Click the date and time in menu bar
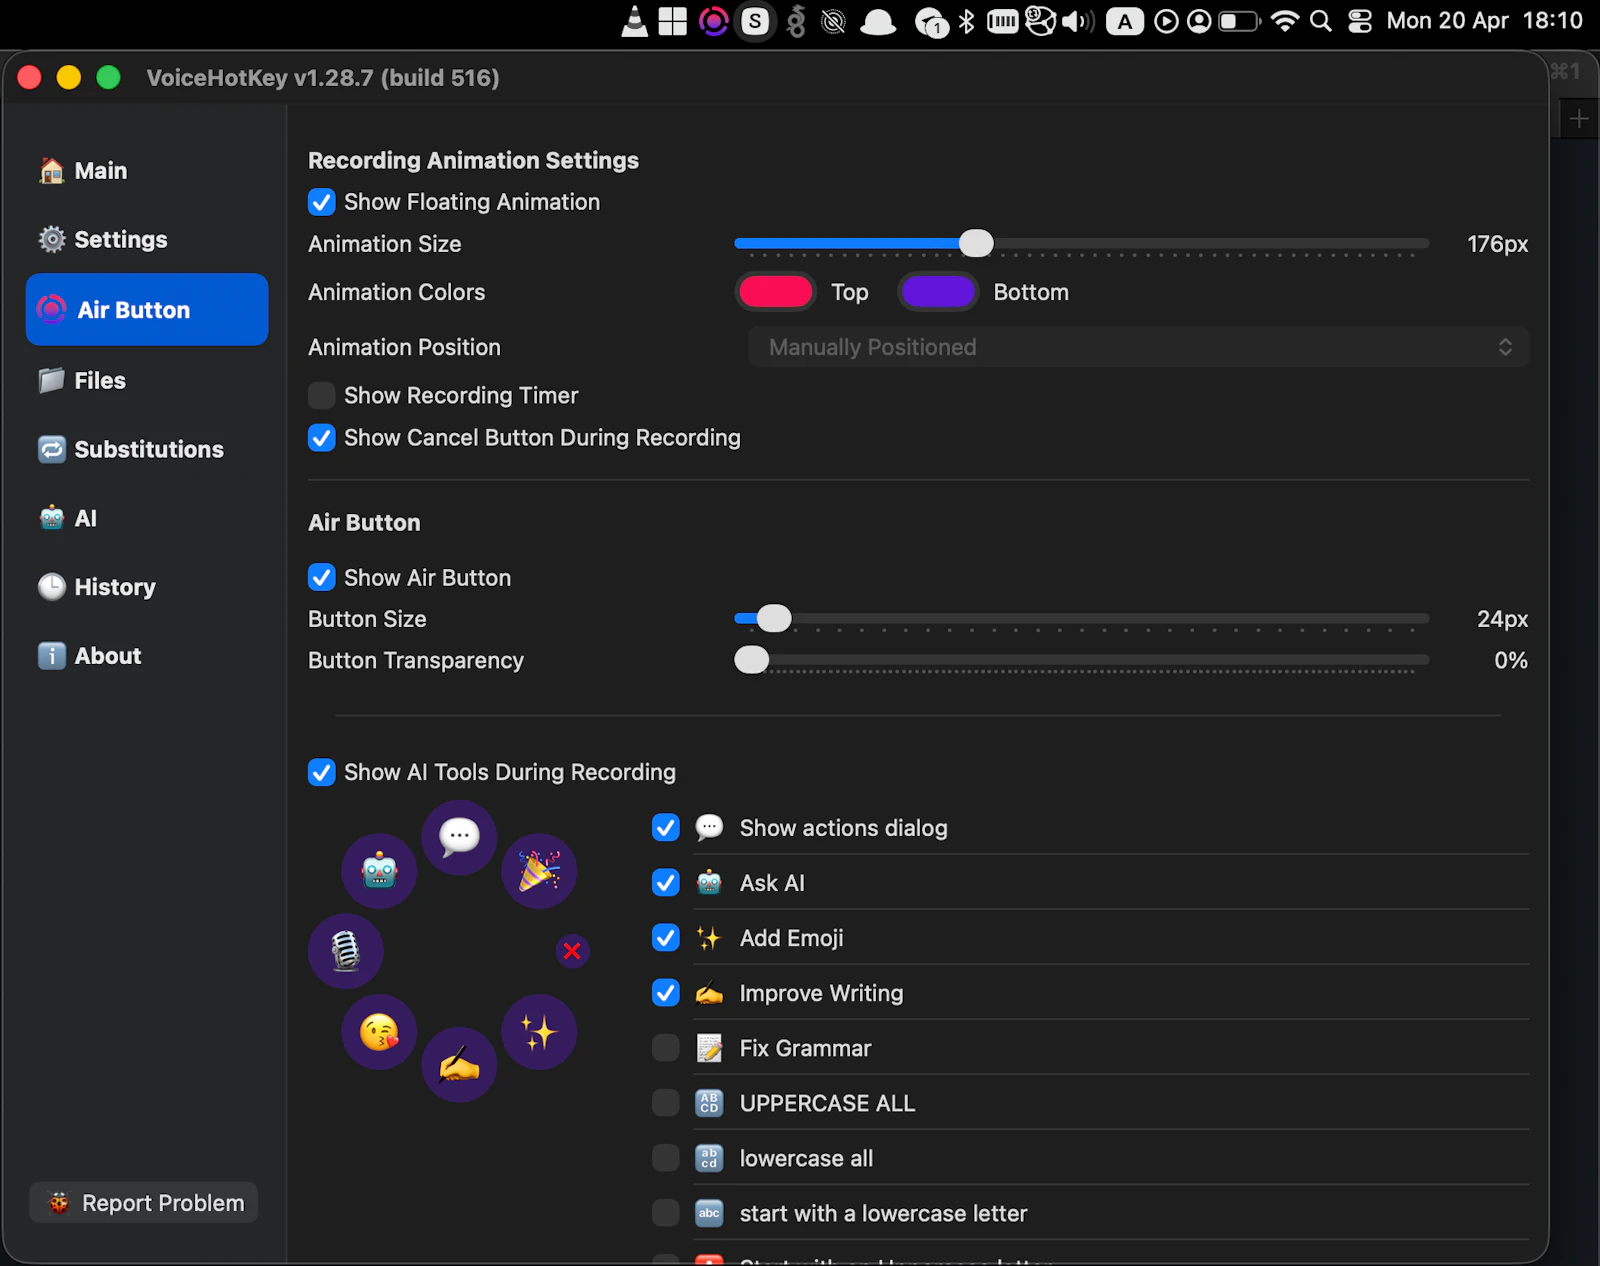The height and width of the screenshot is (1266, 1600). point(1484,21)
